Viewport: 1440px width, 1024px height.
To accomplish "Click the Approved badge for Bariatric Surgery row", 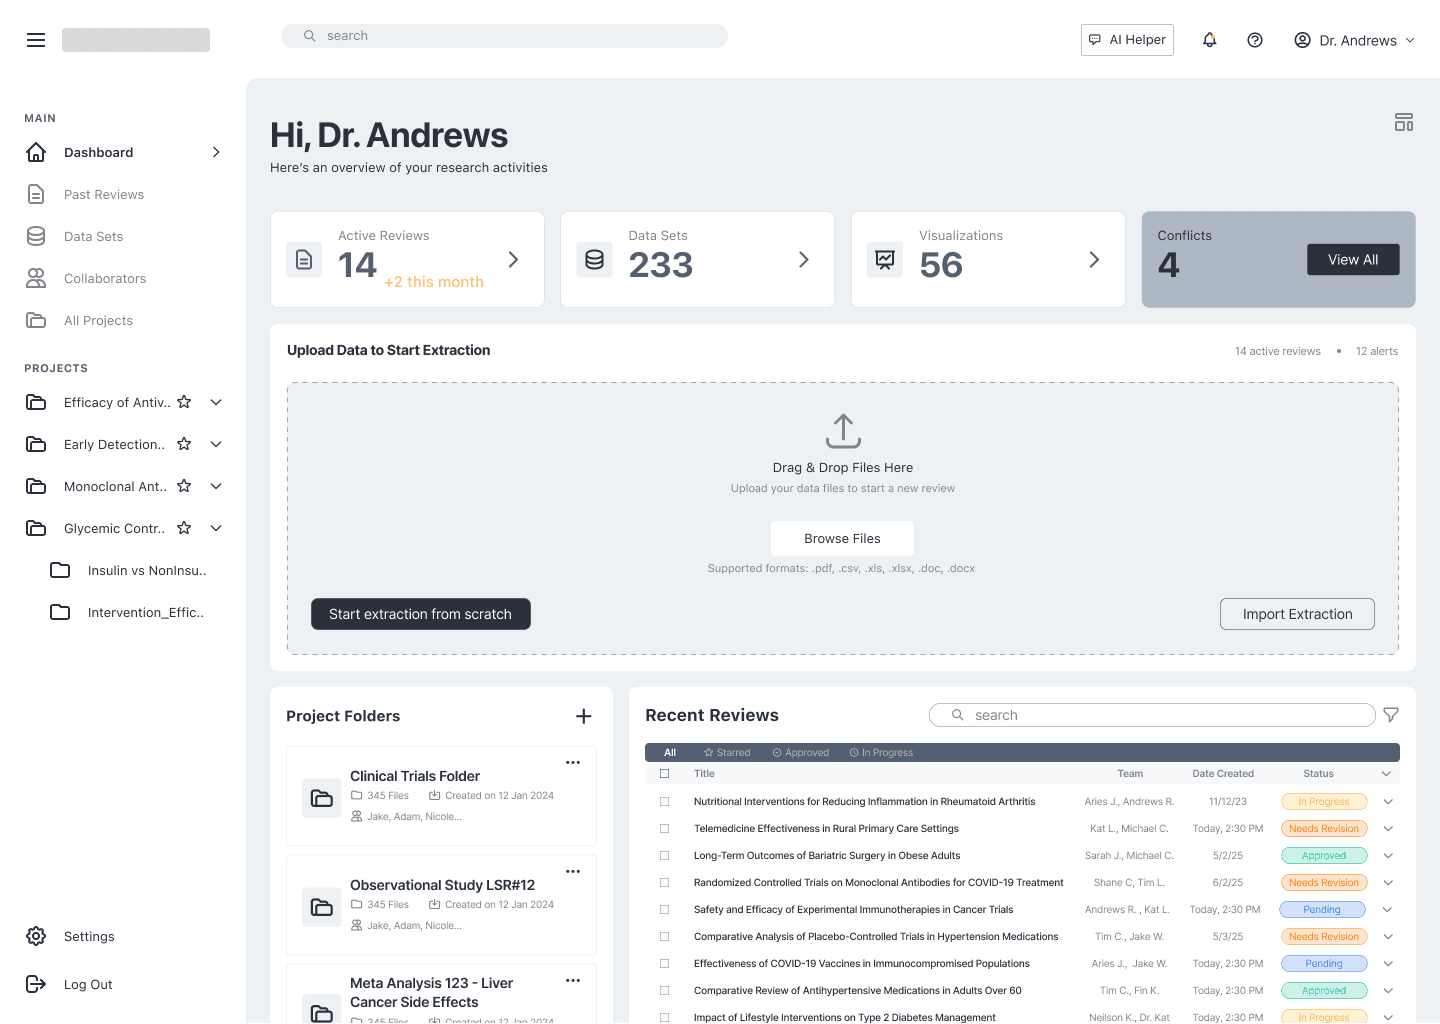I will click(x=1324, y=856).
